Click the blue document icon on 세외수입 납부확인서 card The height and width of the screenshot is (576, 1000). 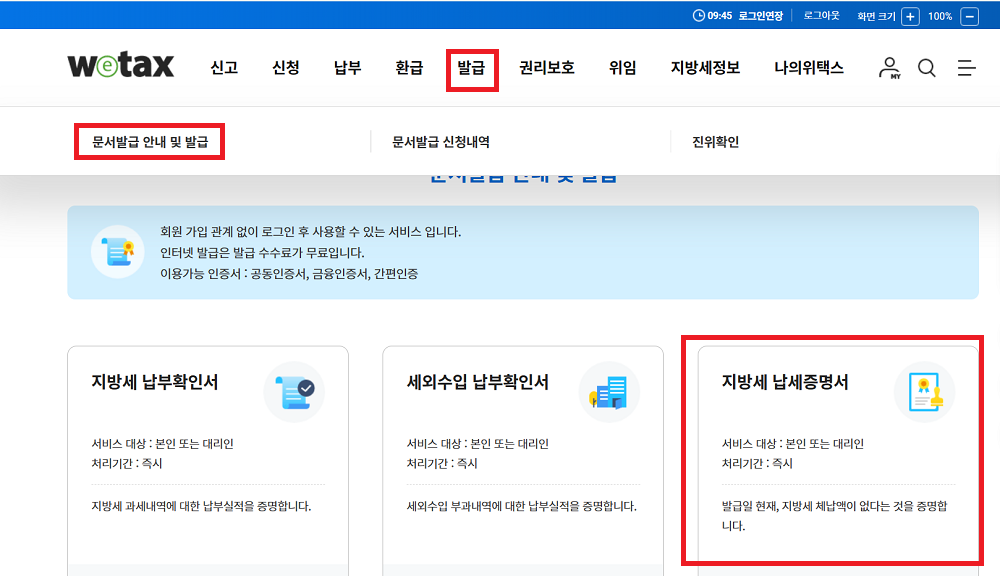pyautogui.click(x=610, y=392)
